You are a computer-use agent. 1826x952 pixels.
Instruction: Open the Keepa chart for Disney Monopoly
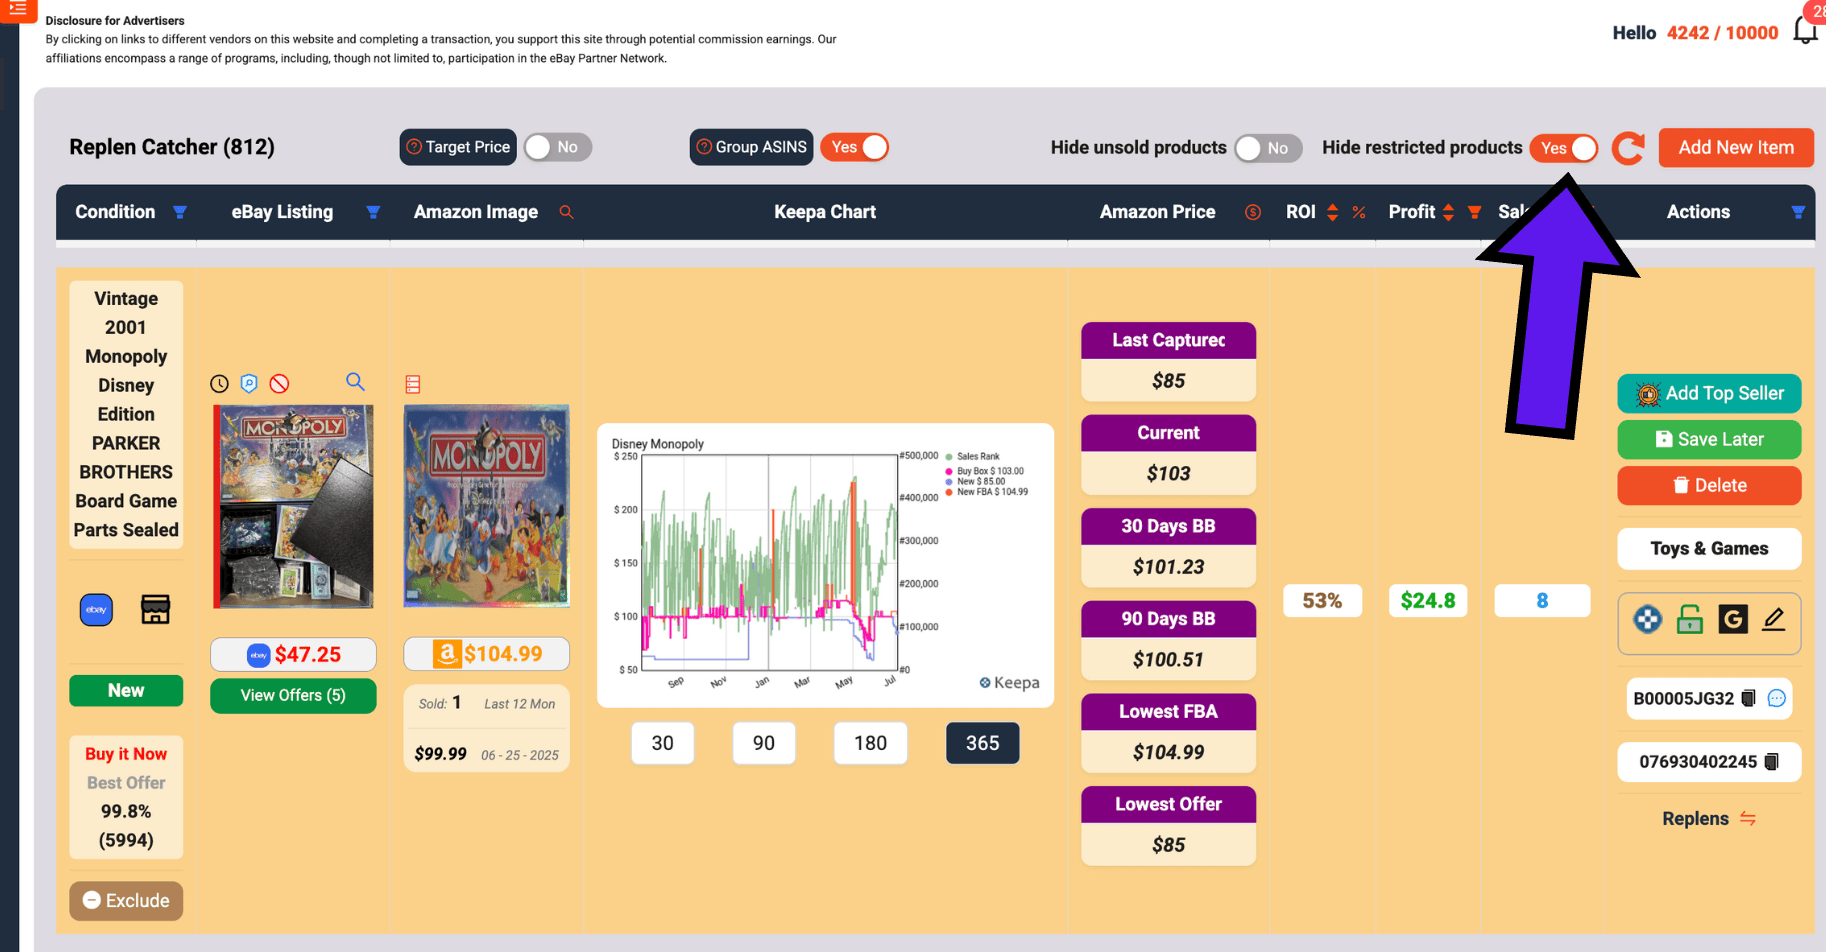[x=825, y=565]
